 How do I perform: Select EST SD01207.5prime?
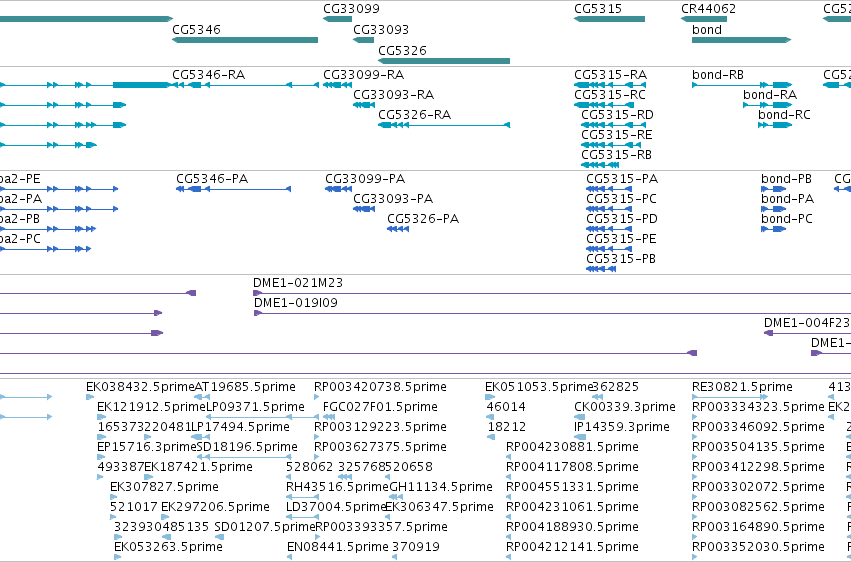point(264,527)
